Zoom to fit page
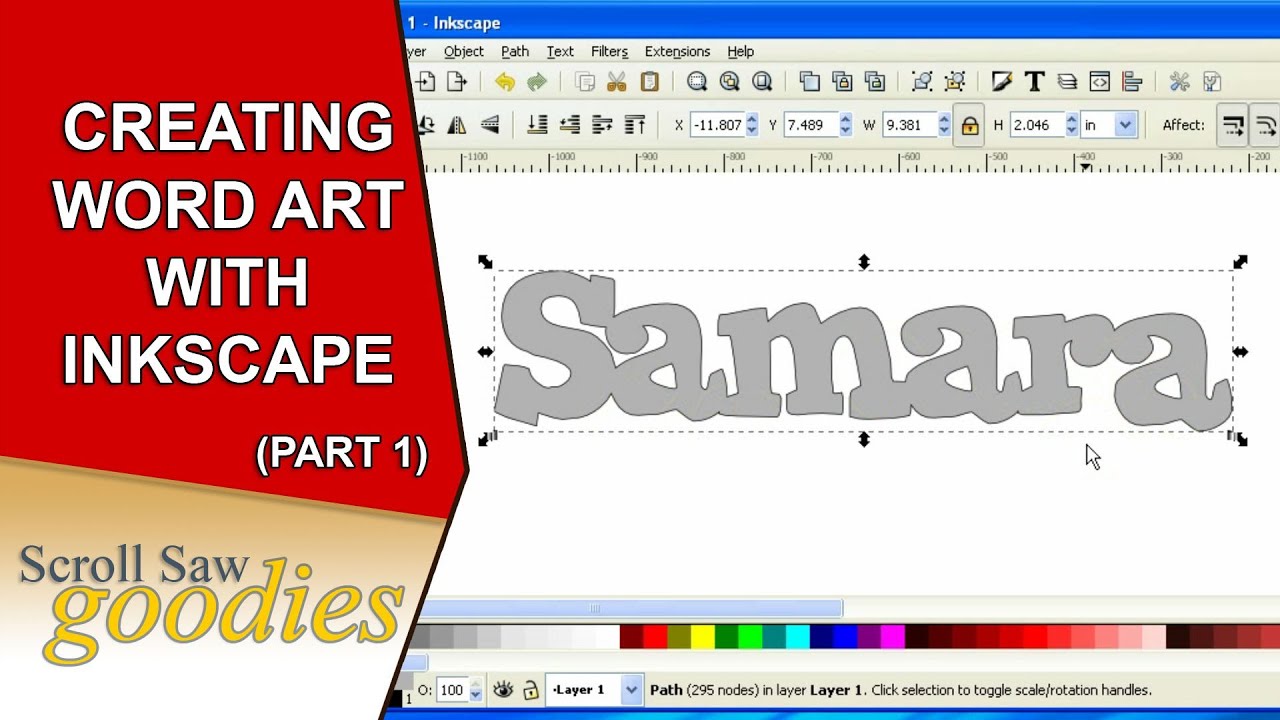1280x720 pixels. tap(762, 82)
